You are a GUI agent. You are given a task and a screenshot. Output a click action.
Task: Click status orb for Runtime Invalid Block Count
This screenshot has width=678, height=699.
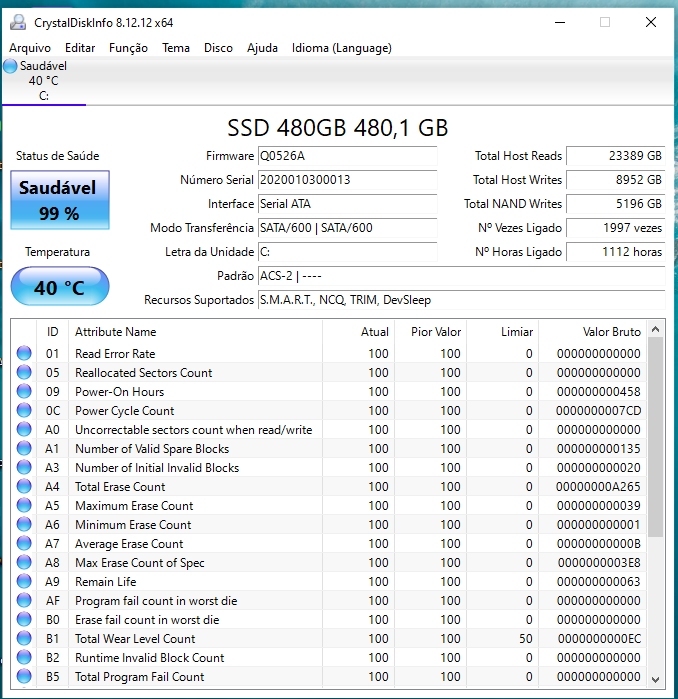click(x=24, y=657)
